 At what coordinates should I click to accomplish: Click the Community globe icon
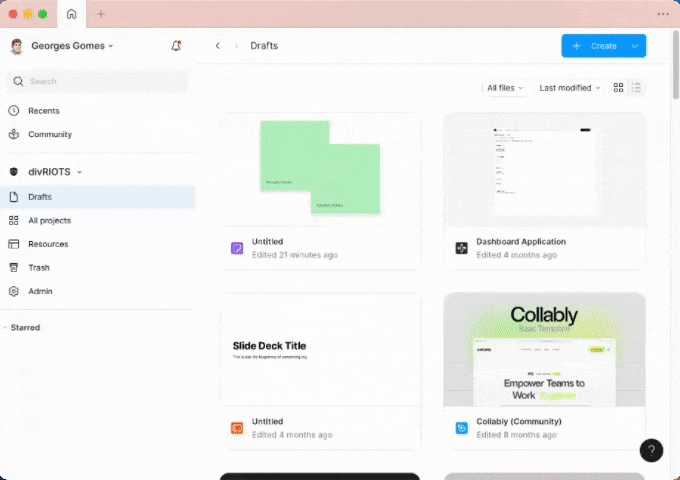14,134
